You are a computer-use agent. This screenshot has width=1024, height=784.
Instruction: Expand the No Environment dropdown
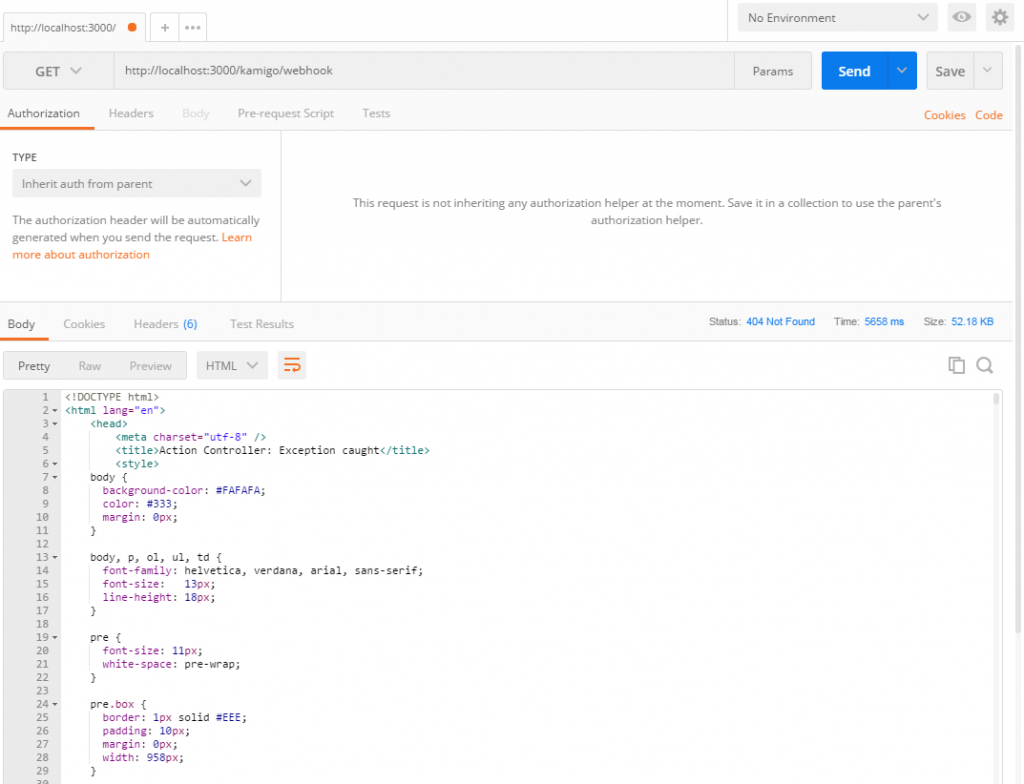[x=838, y=18]
